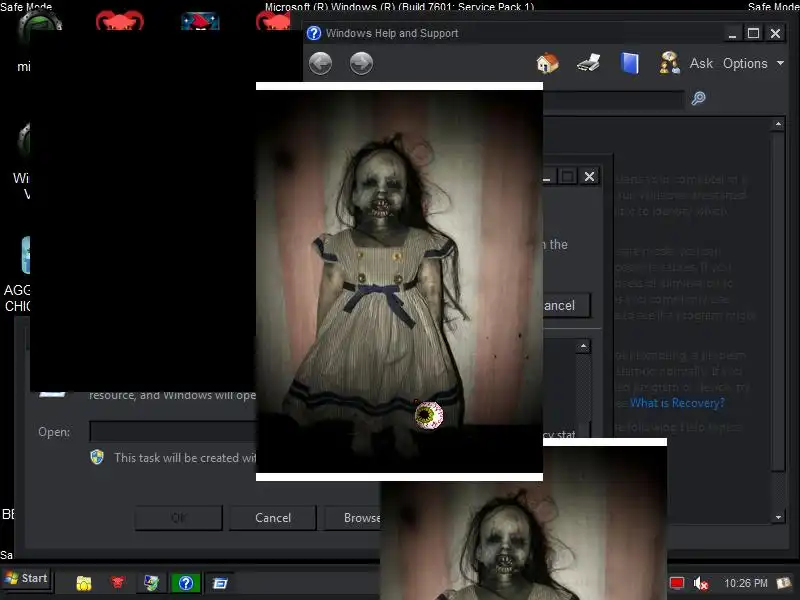Open the System Configuration taskbar icon
Screen dimensions: 800x600
[152, 583]
